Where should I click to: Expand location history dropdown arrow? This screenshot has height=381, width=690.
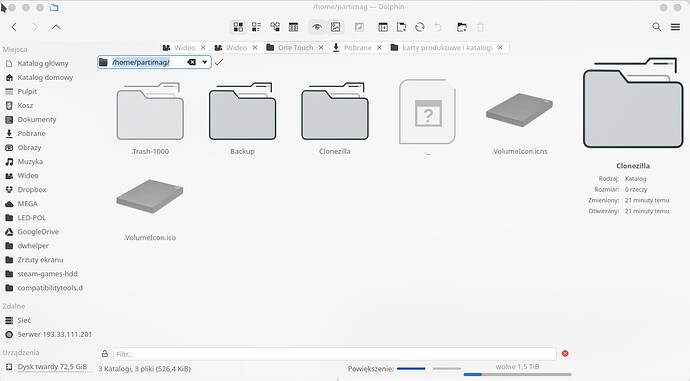(205, 62)
